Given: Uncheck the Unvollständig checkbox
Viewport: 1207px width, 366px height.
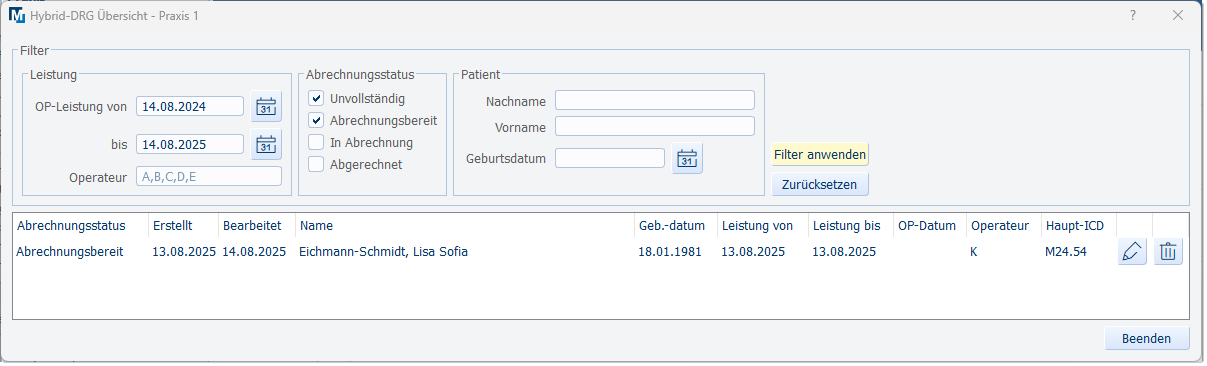Looking at the screenshot, I should point(316,98).
